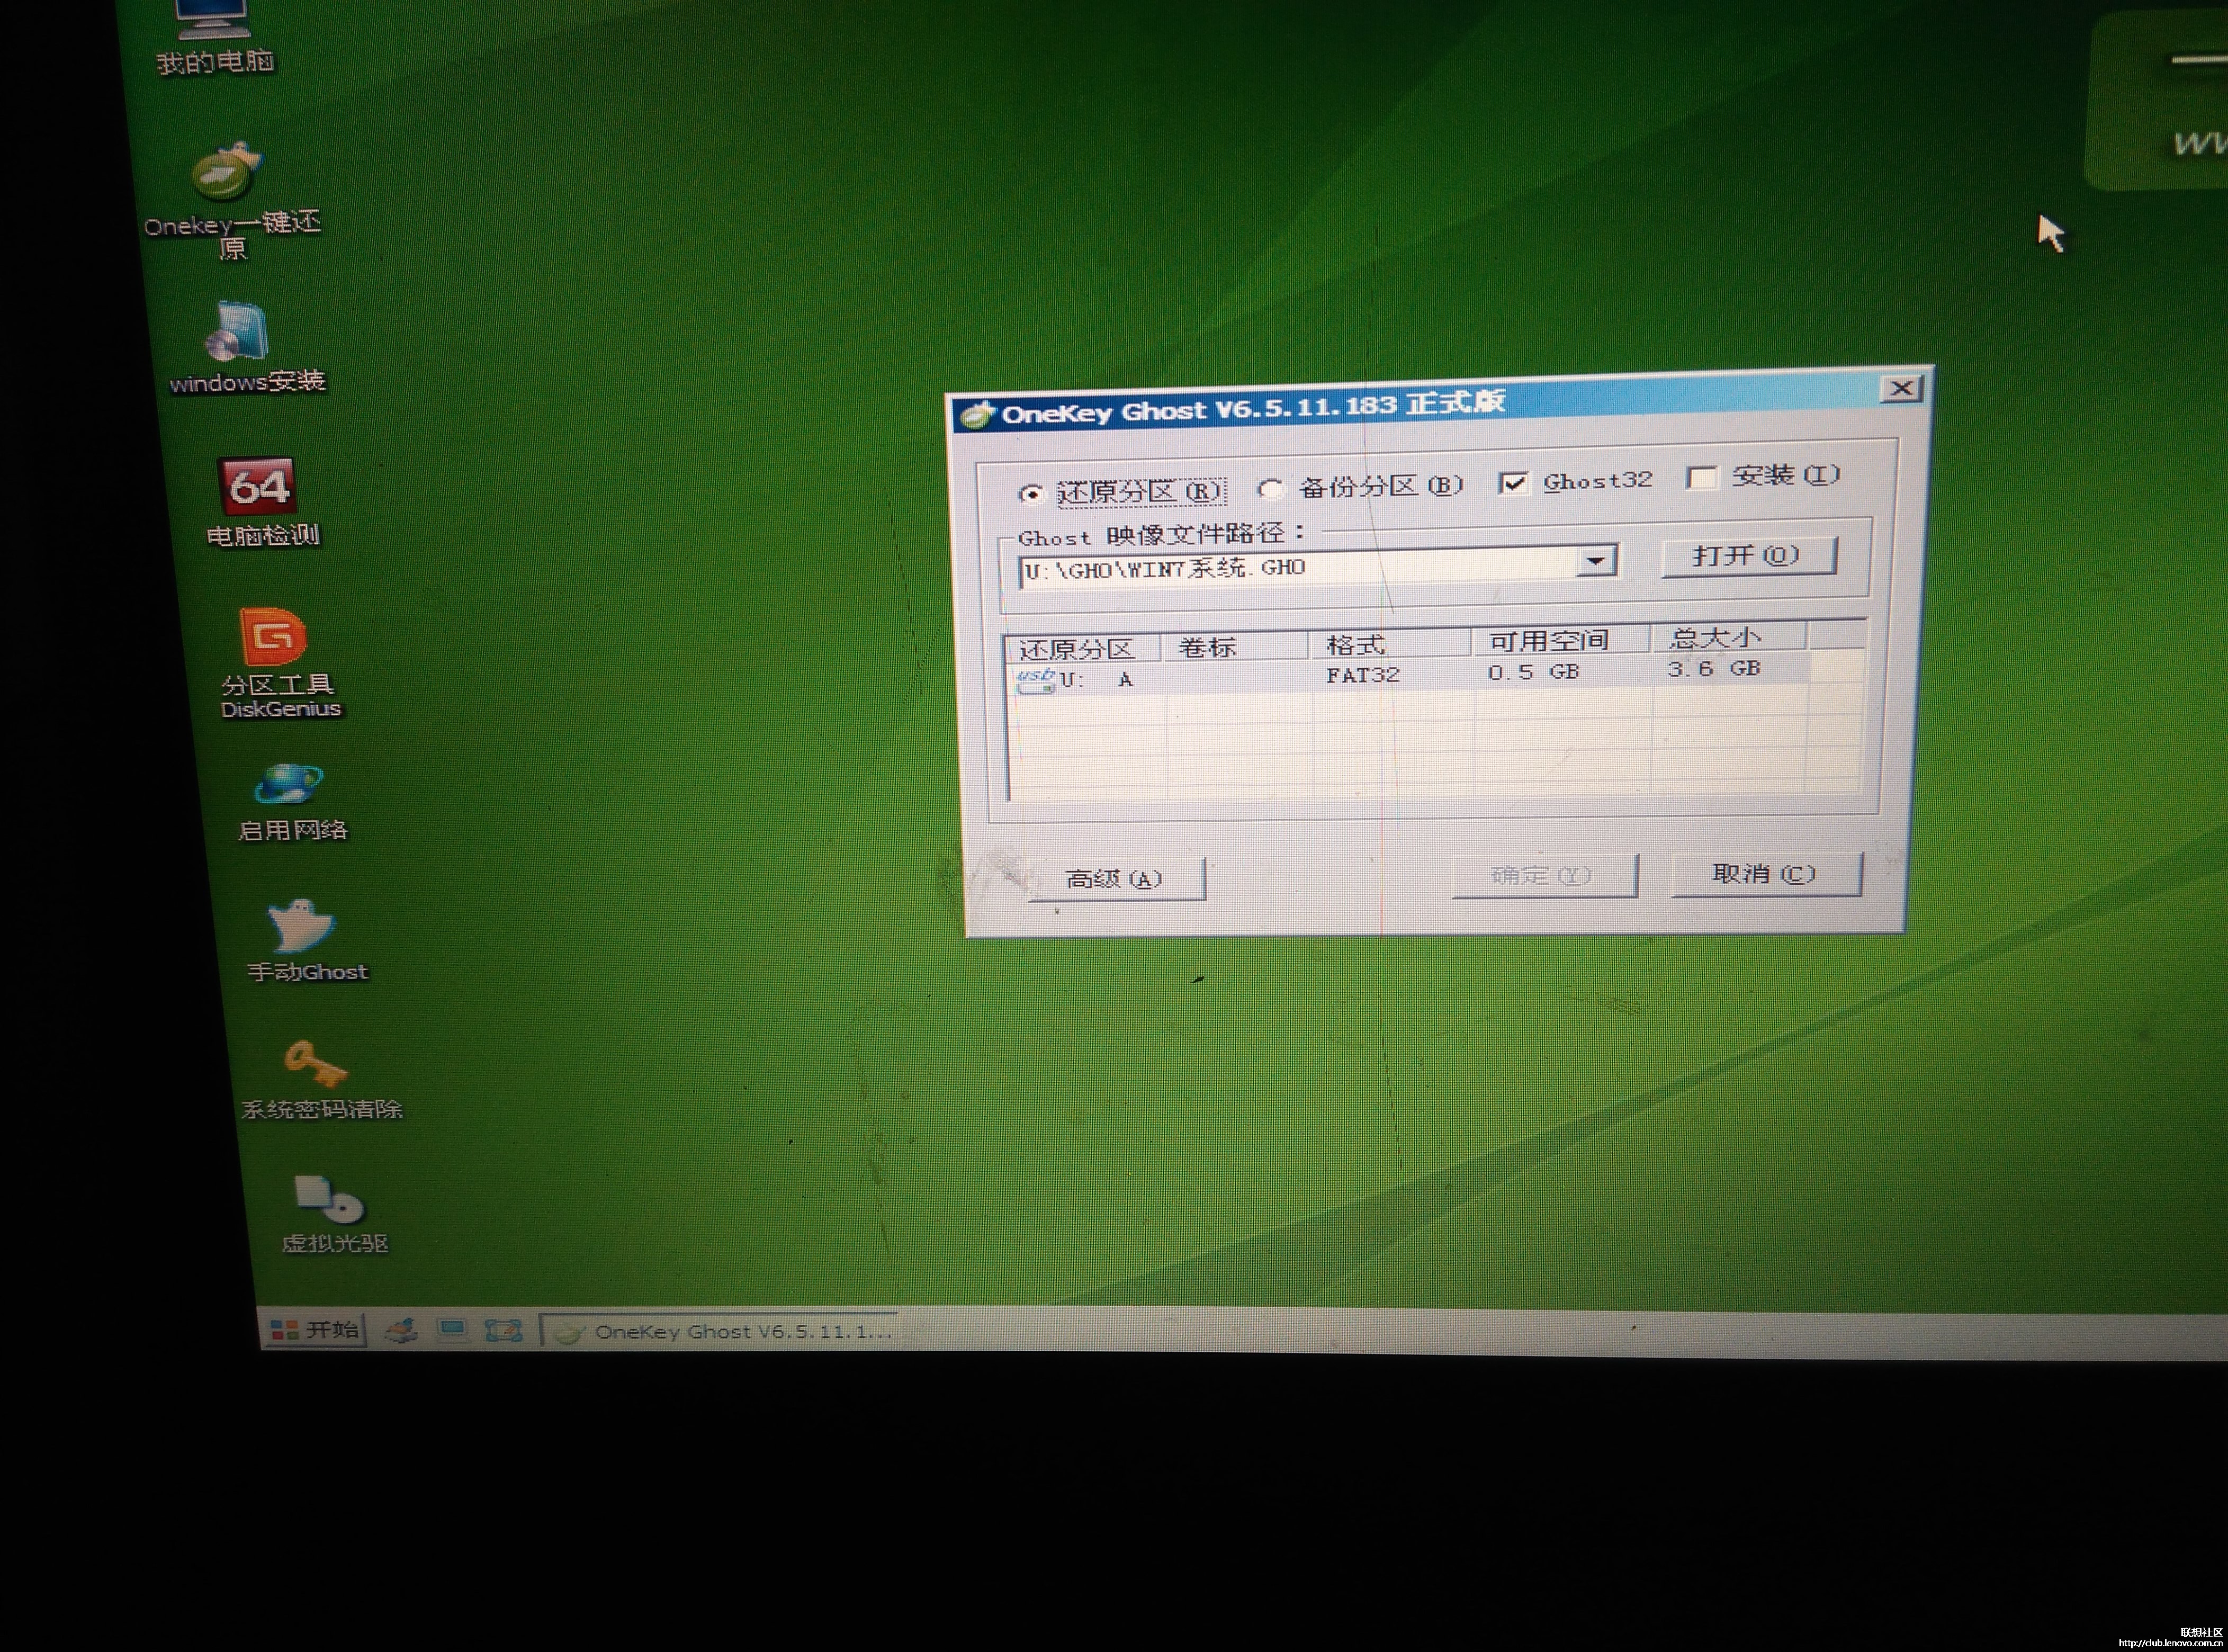Select 还原分区 (R) radio button
Image resolution: width=2228 pixels, height=1652 pixels.
pyautogui.click(x=1031, y=494)
